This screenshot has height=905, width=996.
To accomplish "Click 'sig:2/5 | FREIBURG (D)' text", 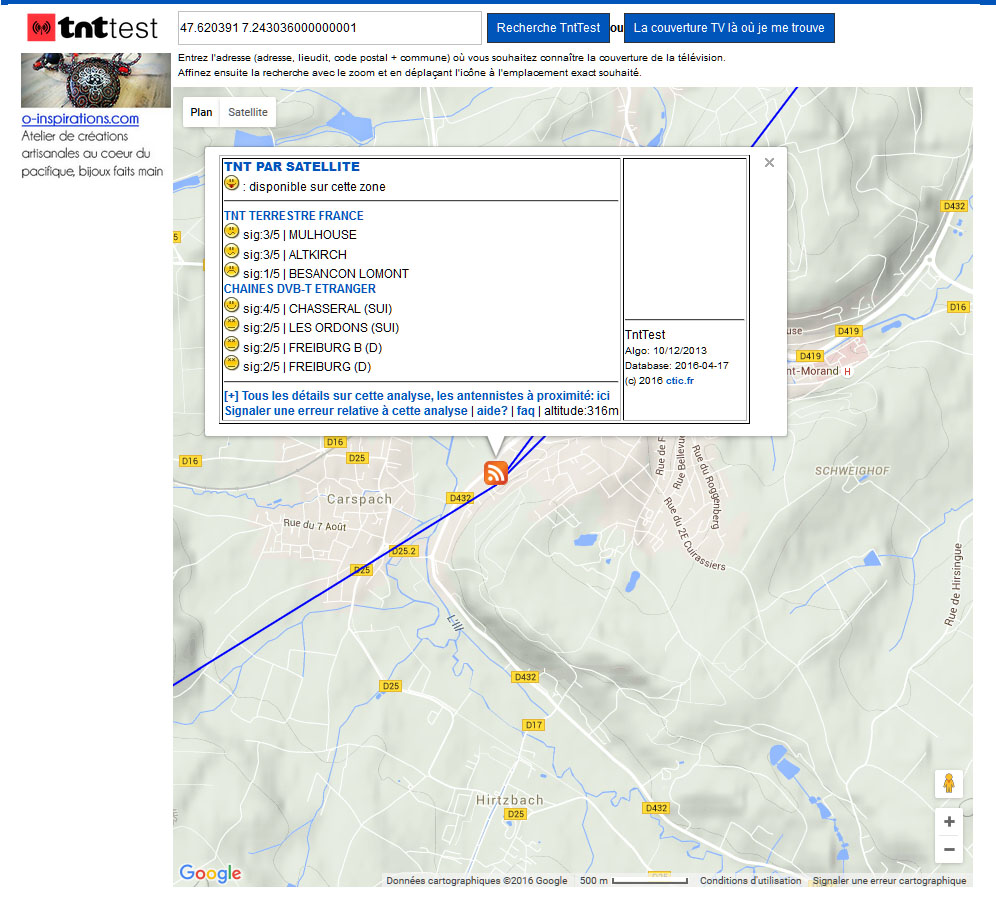I will 307,366.
